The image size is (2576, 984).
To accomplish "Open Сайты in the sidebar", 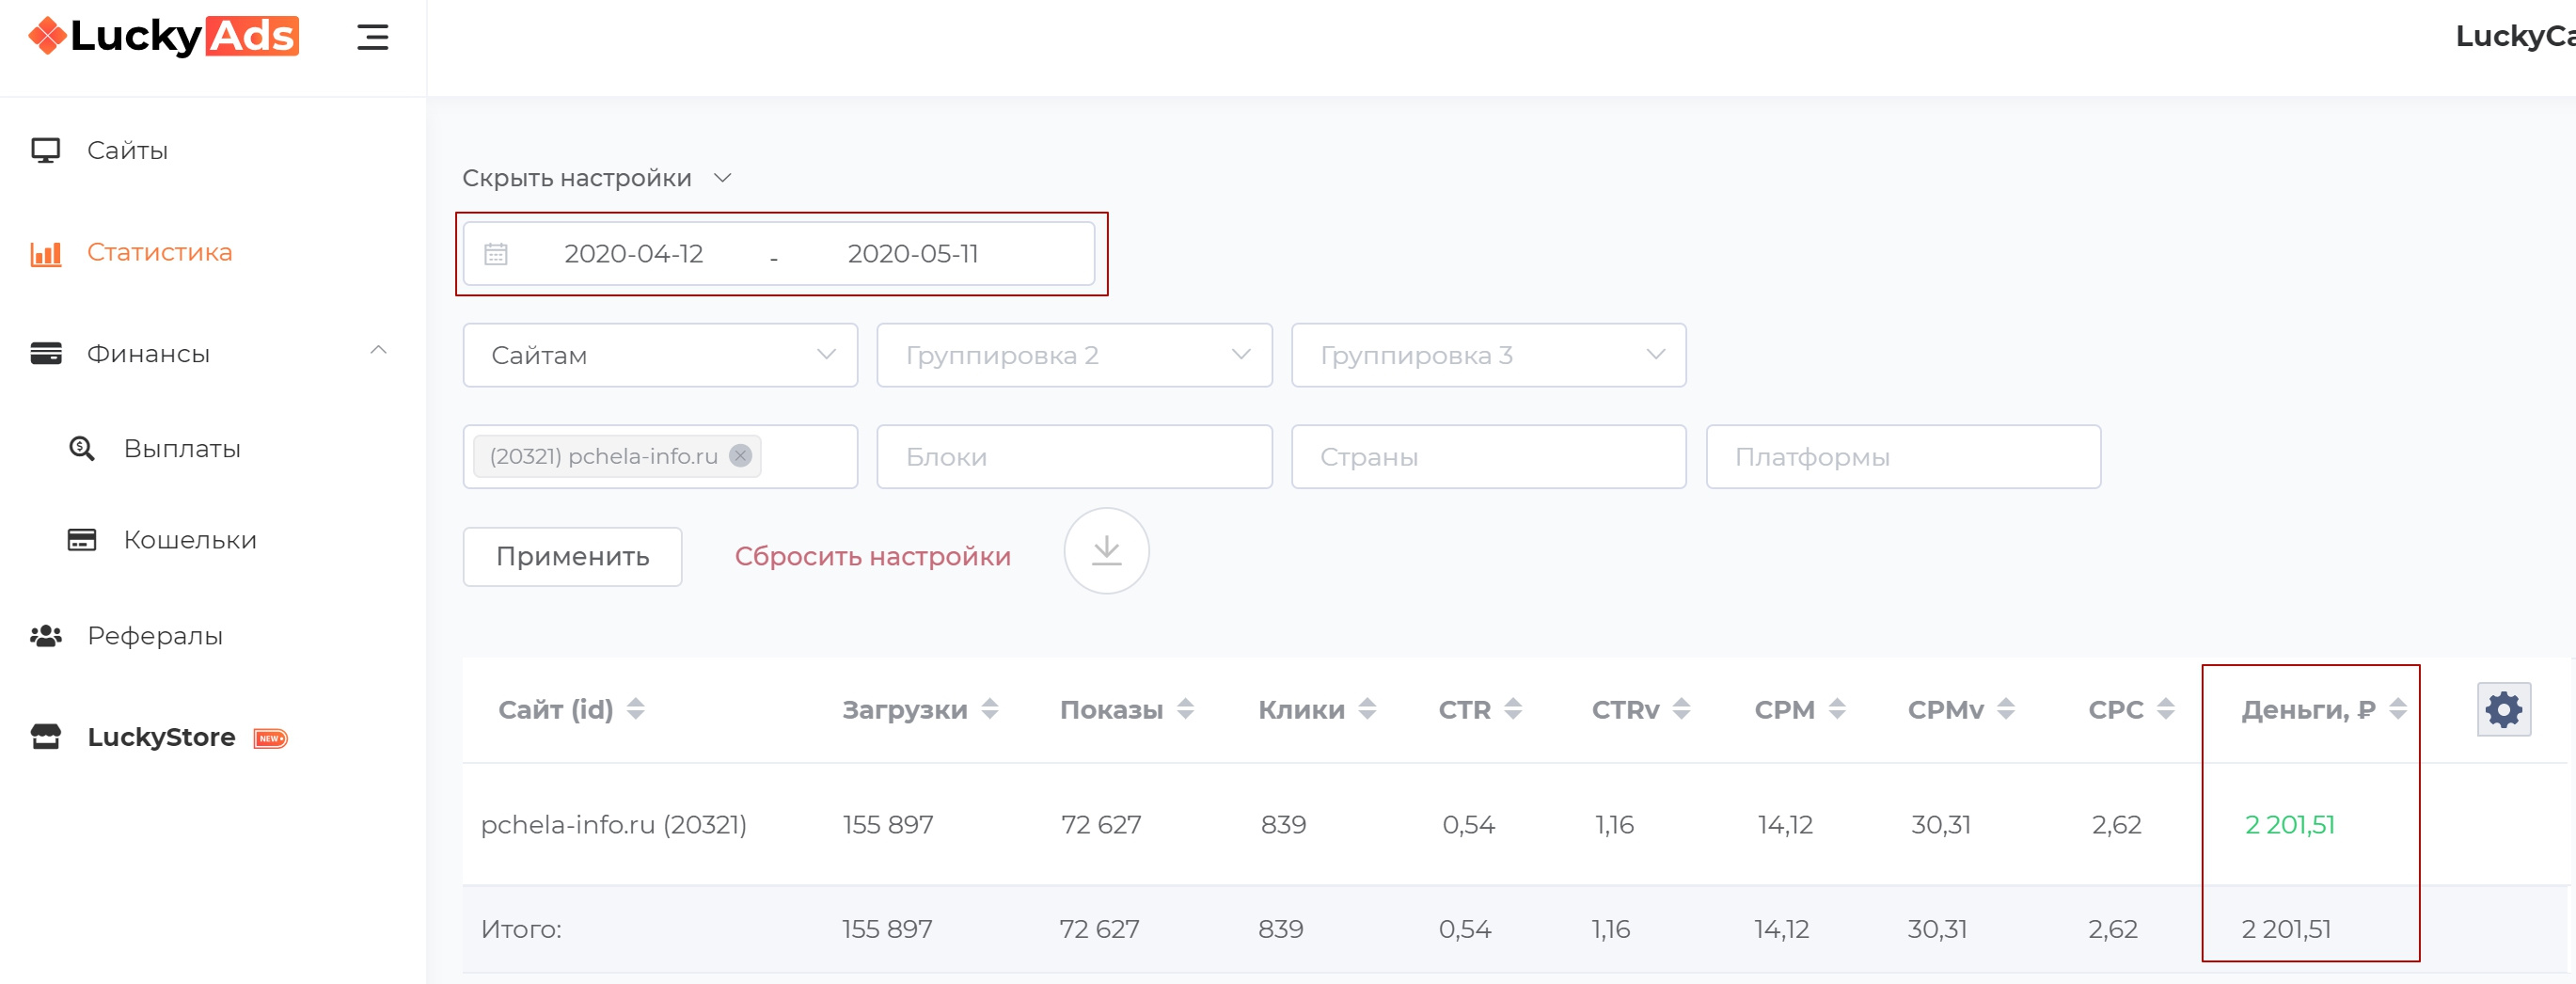I will (127, 151).
